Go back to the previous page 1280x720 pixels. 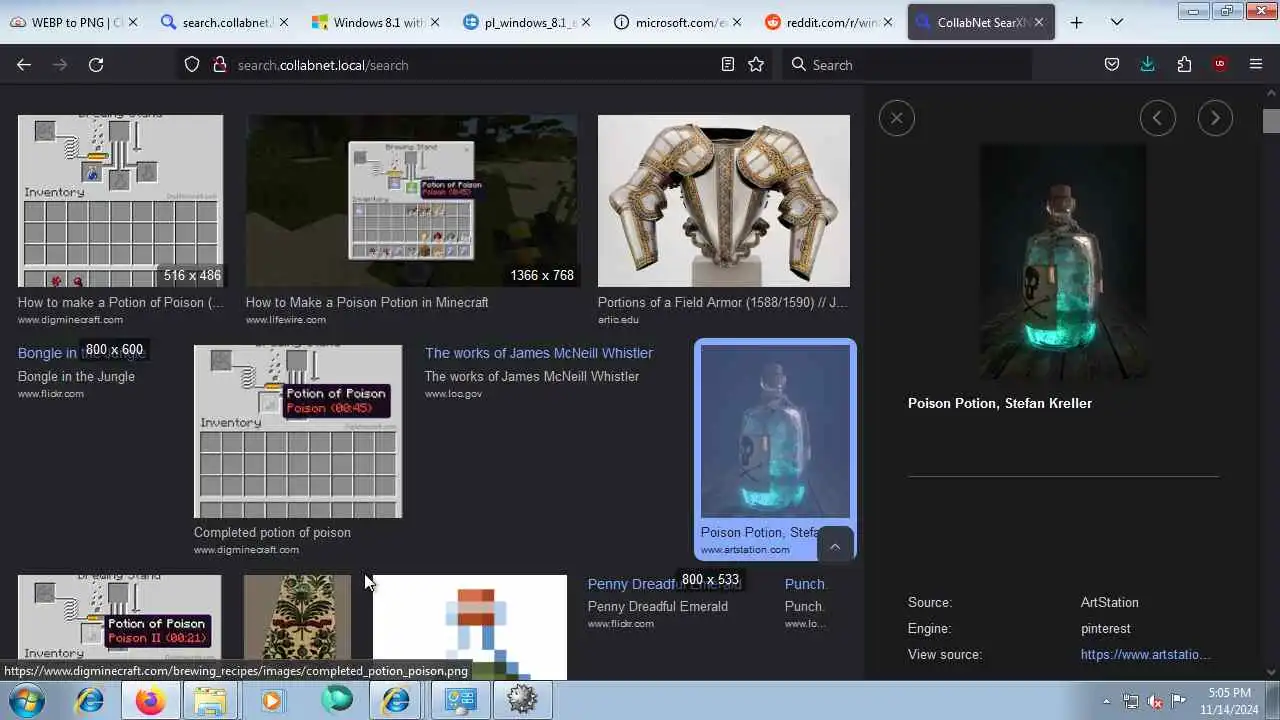click(x=24, y=65)
